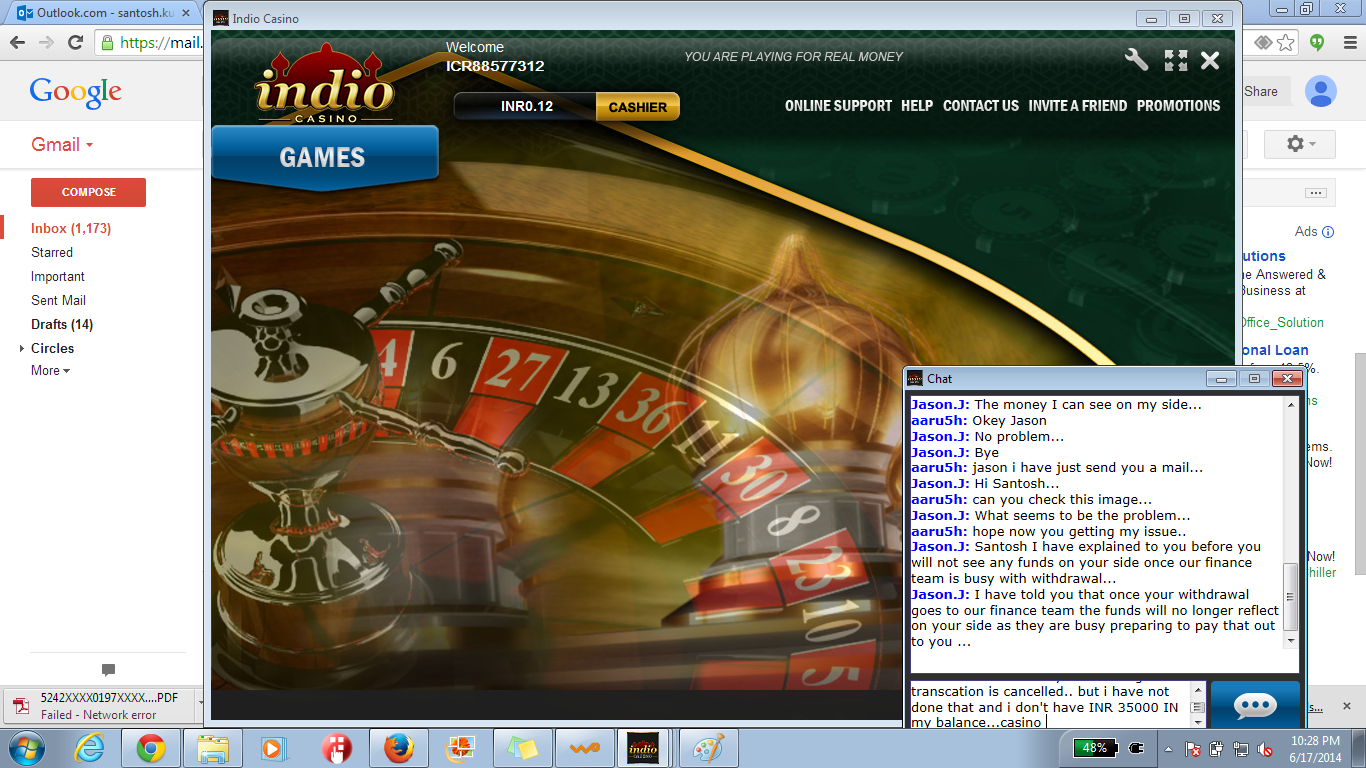1366x768 pixels.
Task: Open the PROMOTIONS menu item
Action: point(1178,106)
